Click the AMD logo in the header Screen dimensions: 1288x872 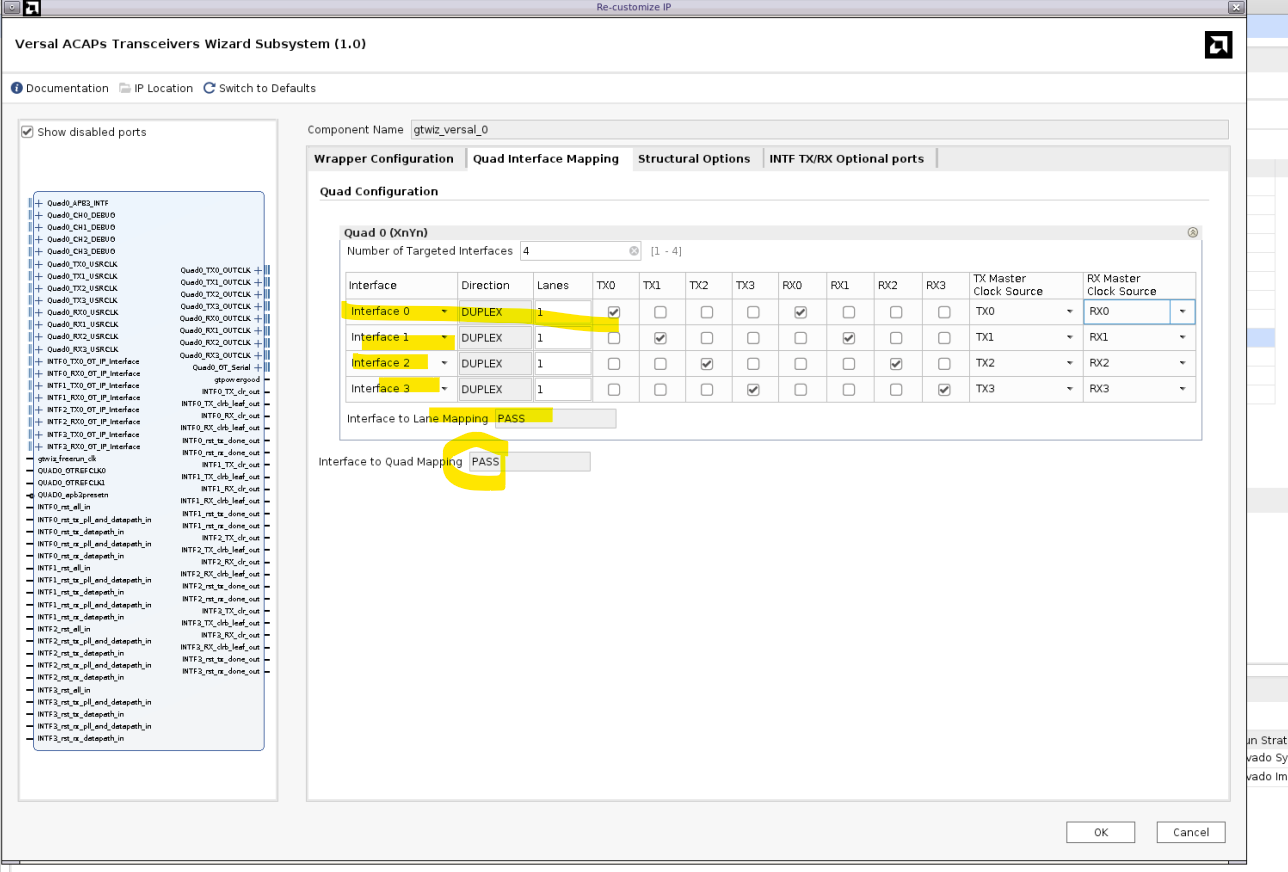1218,44
